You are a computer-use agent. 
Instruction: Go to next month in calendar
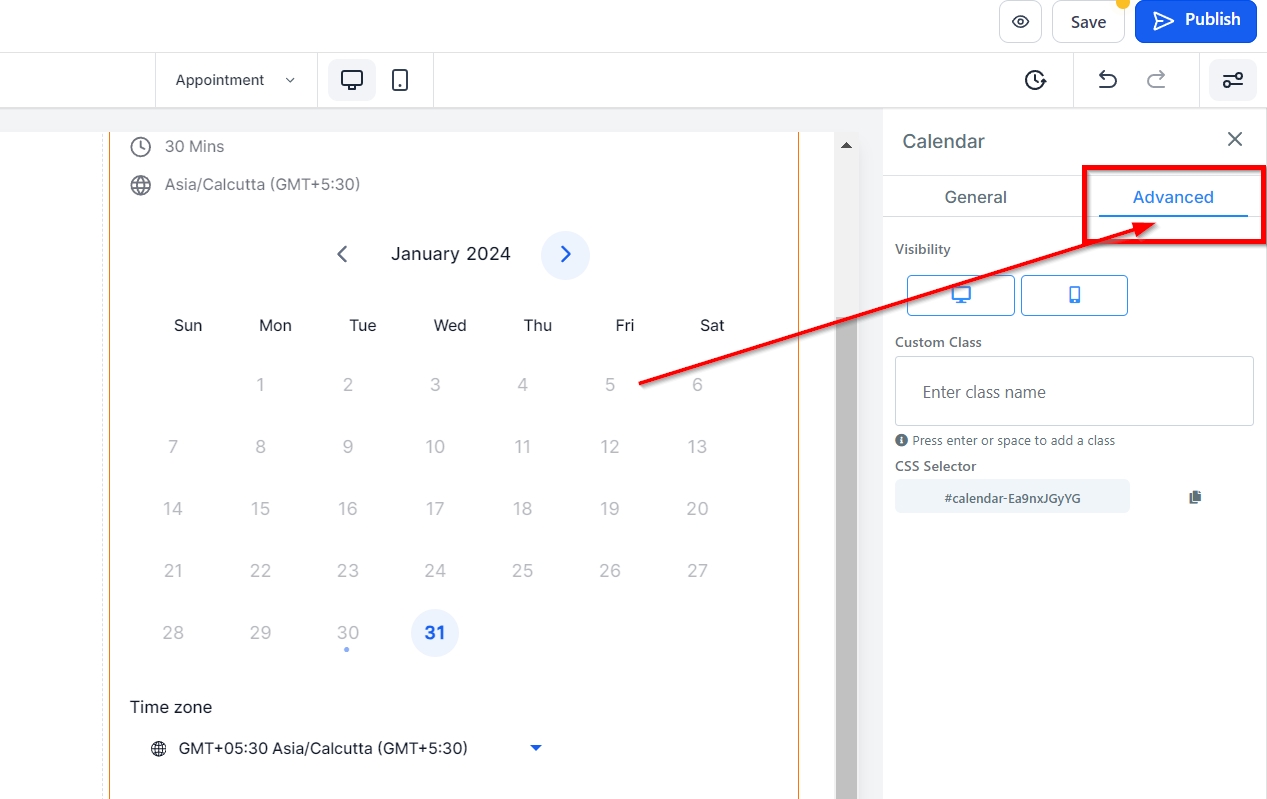(565, 255)
